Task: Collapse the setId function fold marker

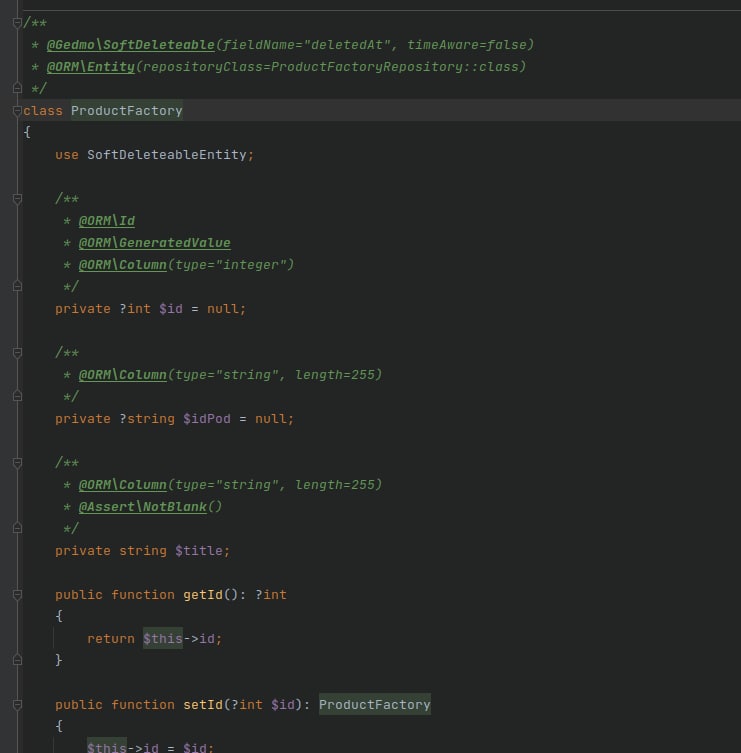Action: (17, 705)
